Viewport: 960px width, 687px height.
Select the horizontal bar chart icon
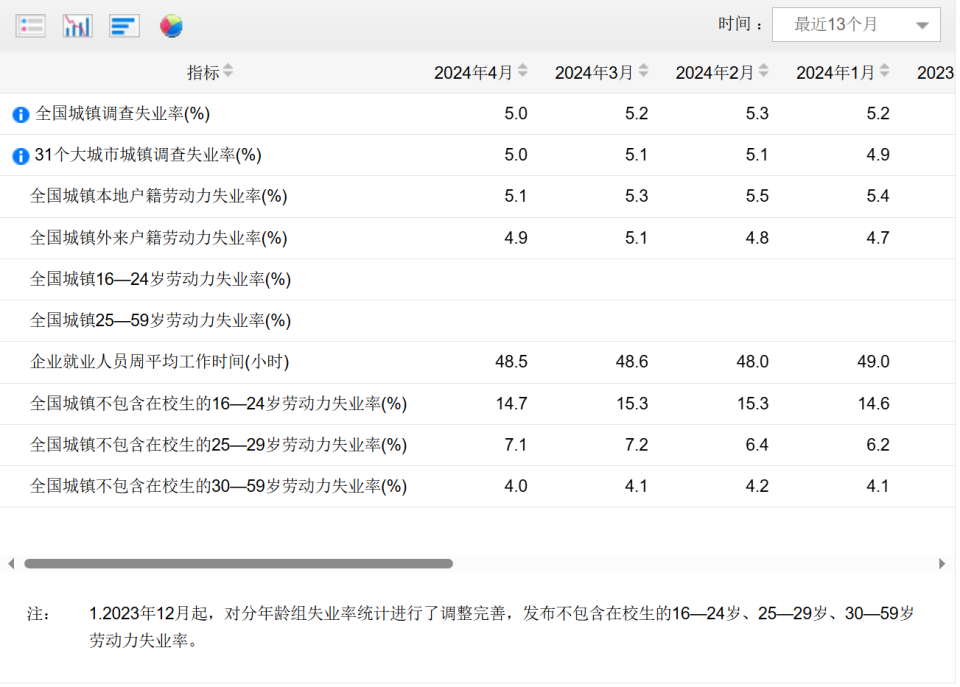coord(124,26)
